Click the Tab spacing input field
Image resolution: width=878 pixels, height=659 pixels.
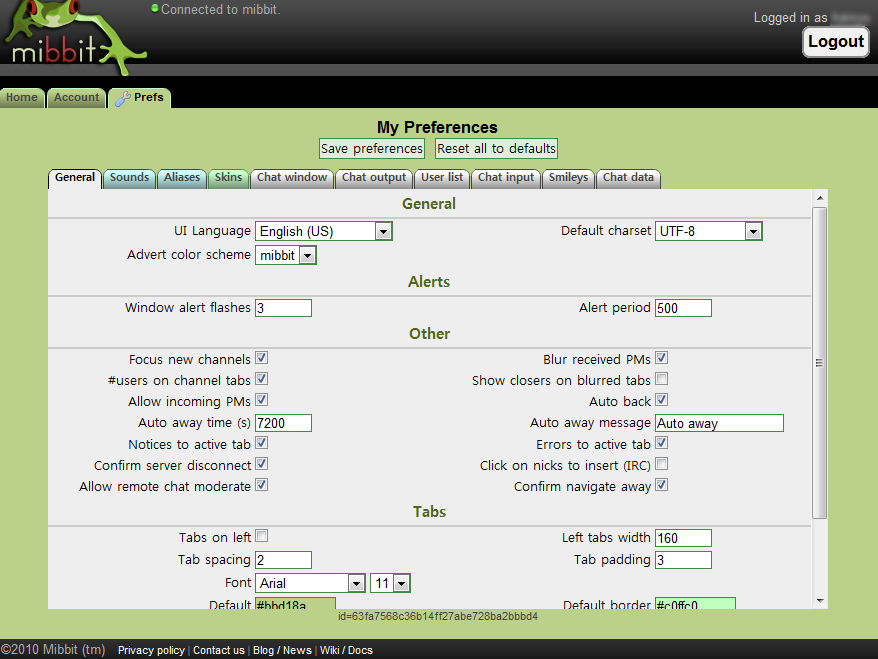pyautogui.click(x=283, y=560)
